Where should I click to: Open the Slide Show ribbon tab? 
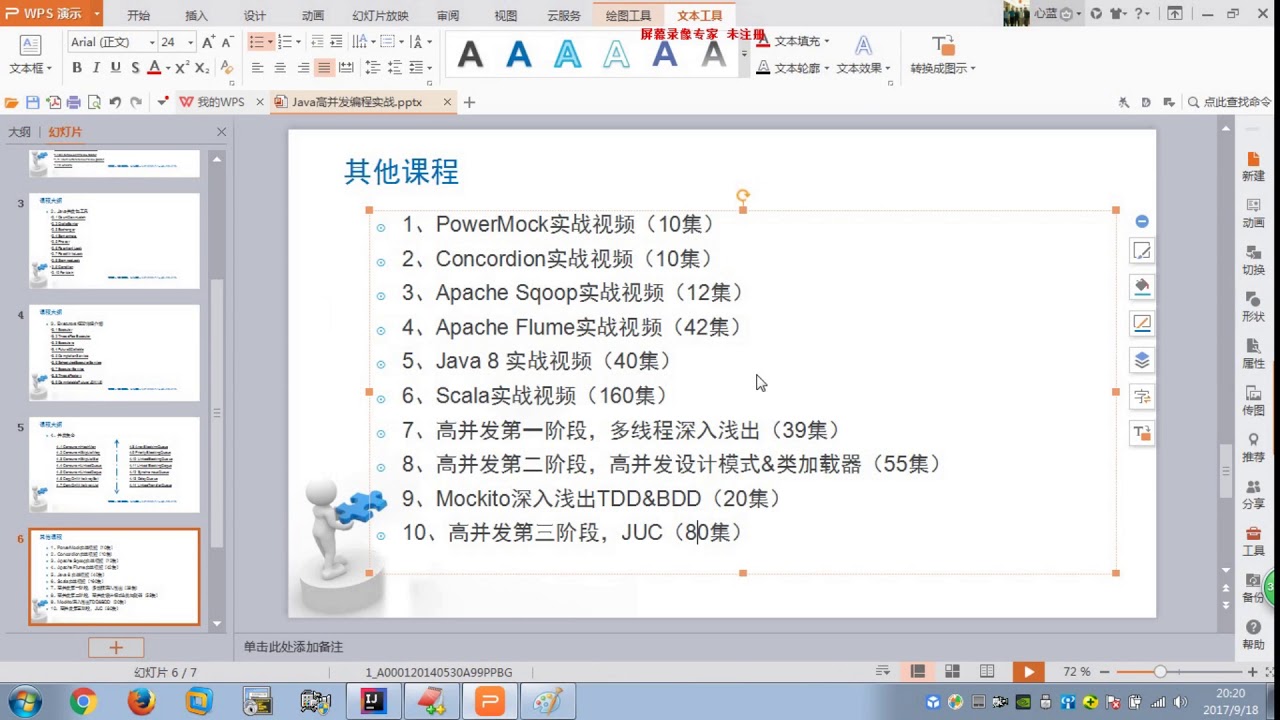(380, 16)
